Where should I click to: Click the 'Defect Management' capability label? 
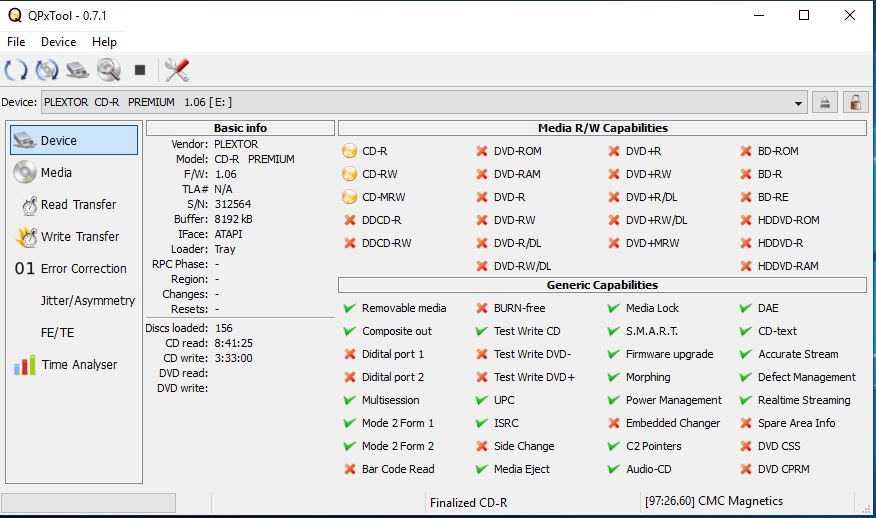tap(806, 377)
